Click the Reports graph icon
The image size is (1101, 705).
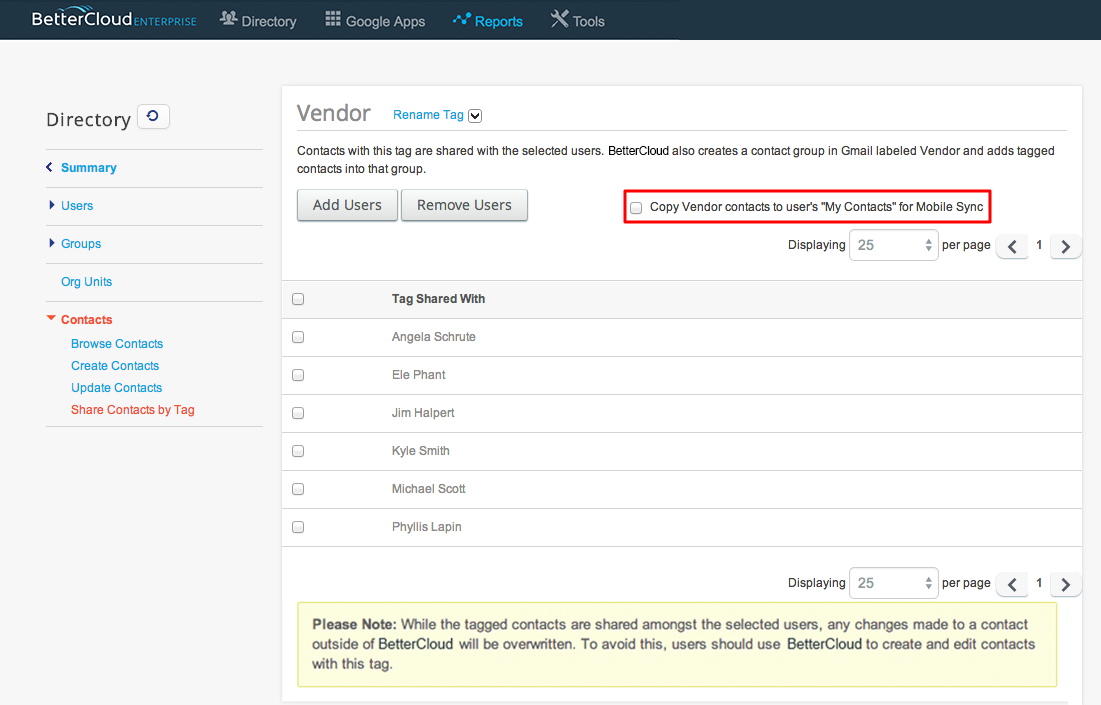tap(462, 19)
